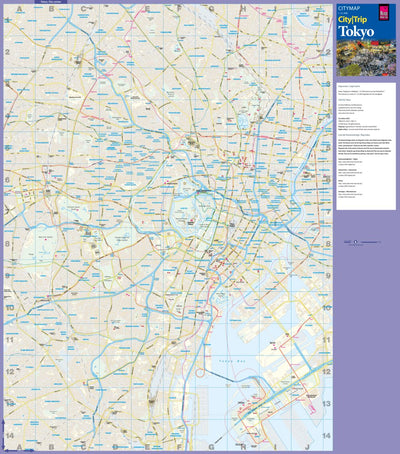Click the large white Tokyo title

(356, 32)
